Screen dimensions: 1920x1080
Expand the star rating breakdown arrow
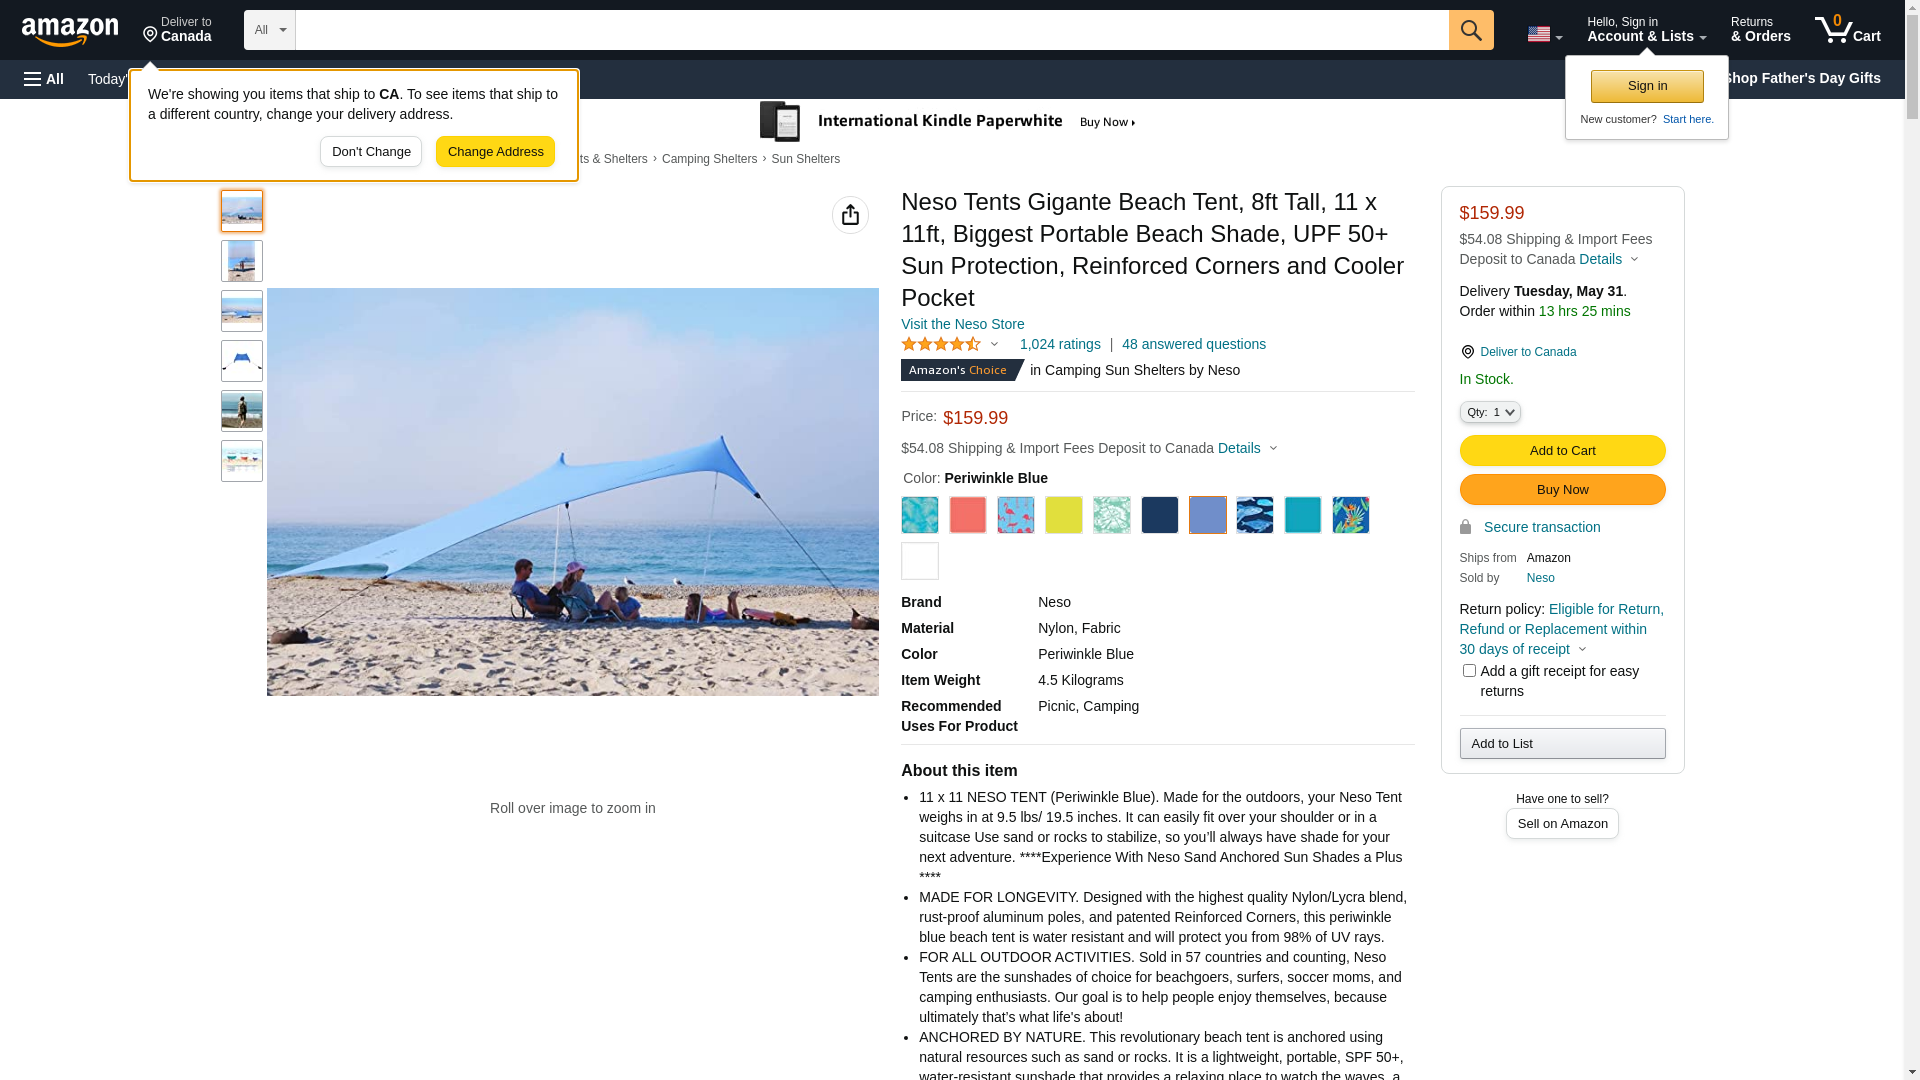coord(994,344)
